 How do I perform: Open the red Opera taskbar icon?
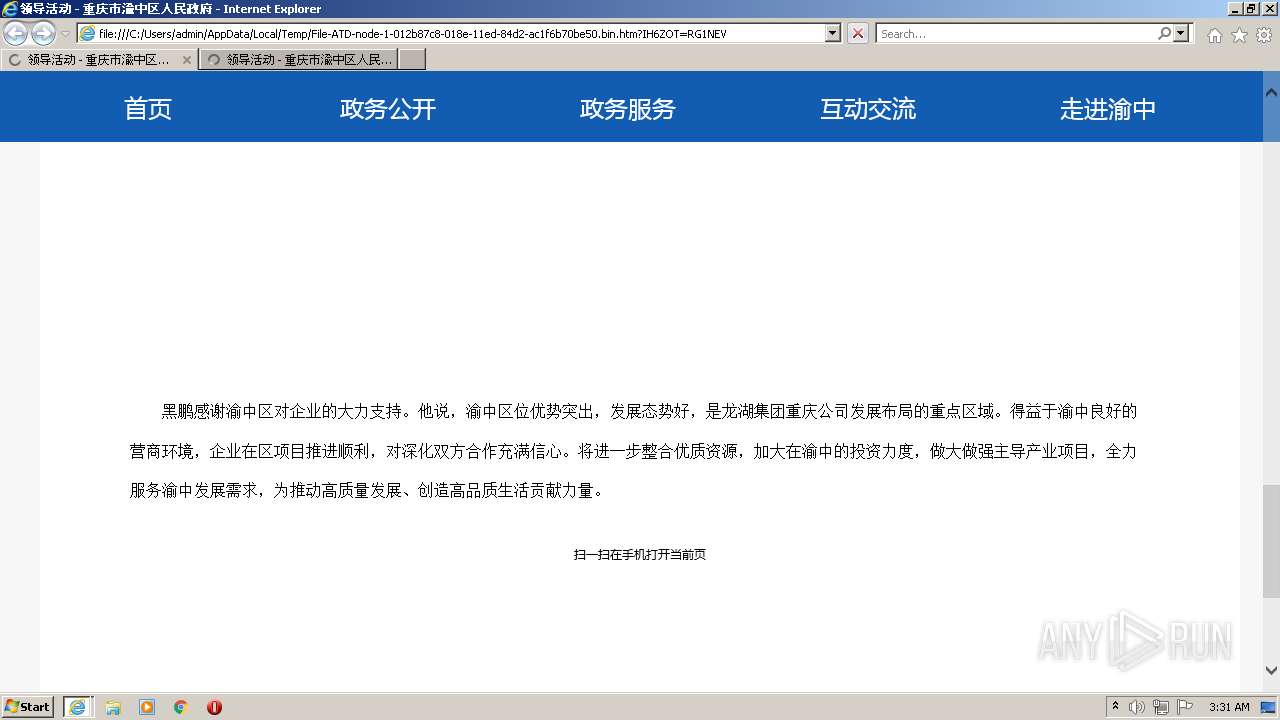[214, 707]
